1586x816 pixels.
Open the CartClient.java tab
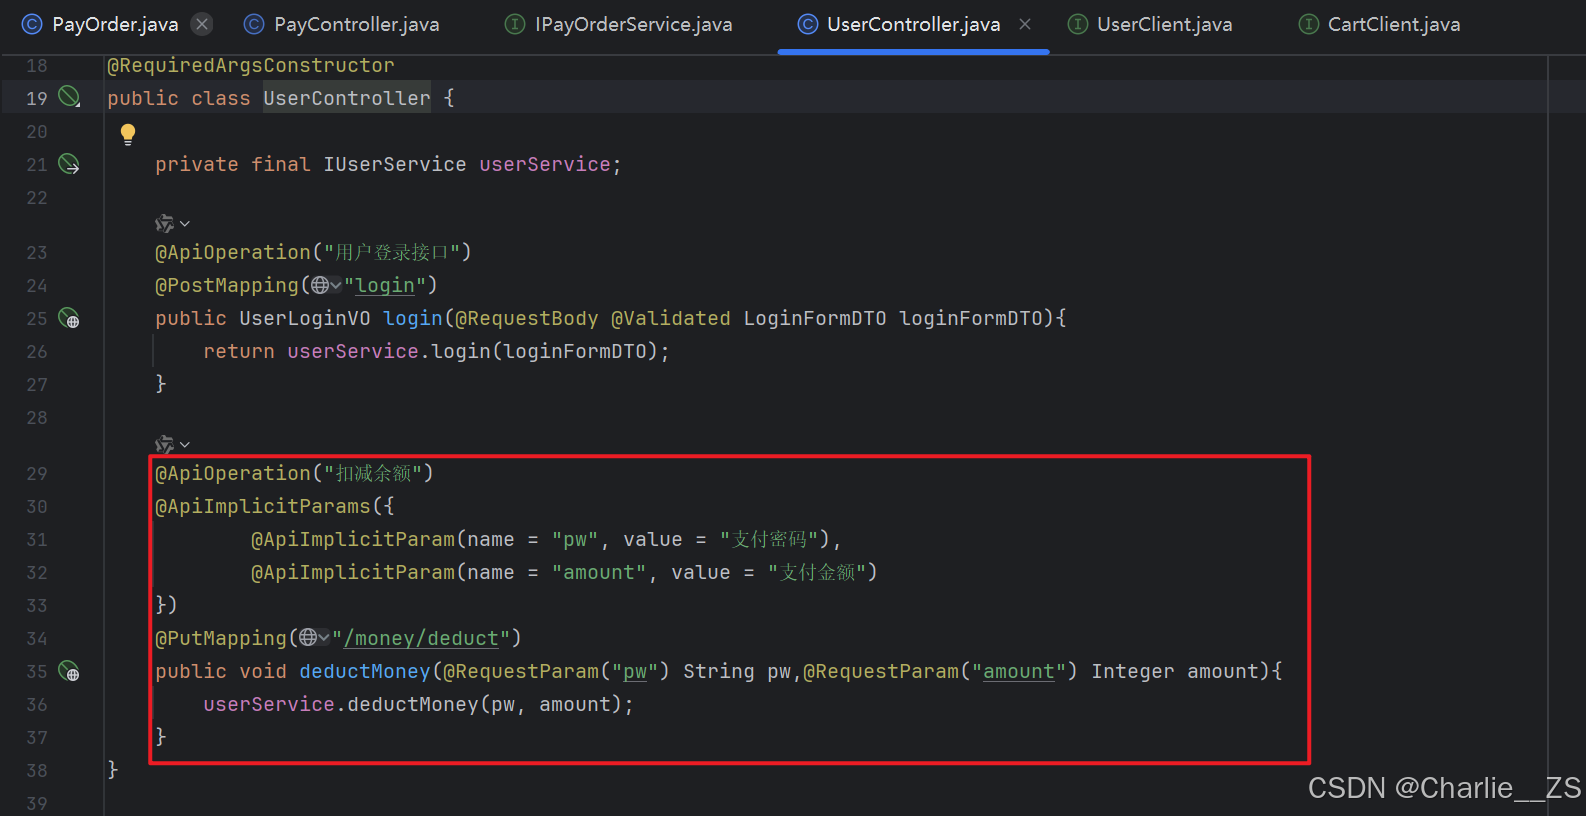tap(1393, 24)
